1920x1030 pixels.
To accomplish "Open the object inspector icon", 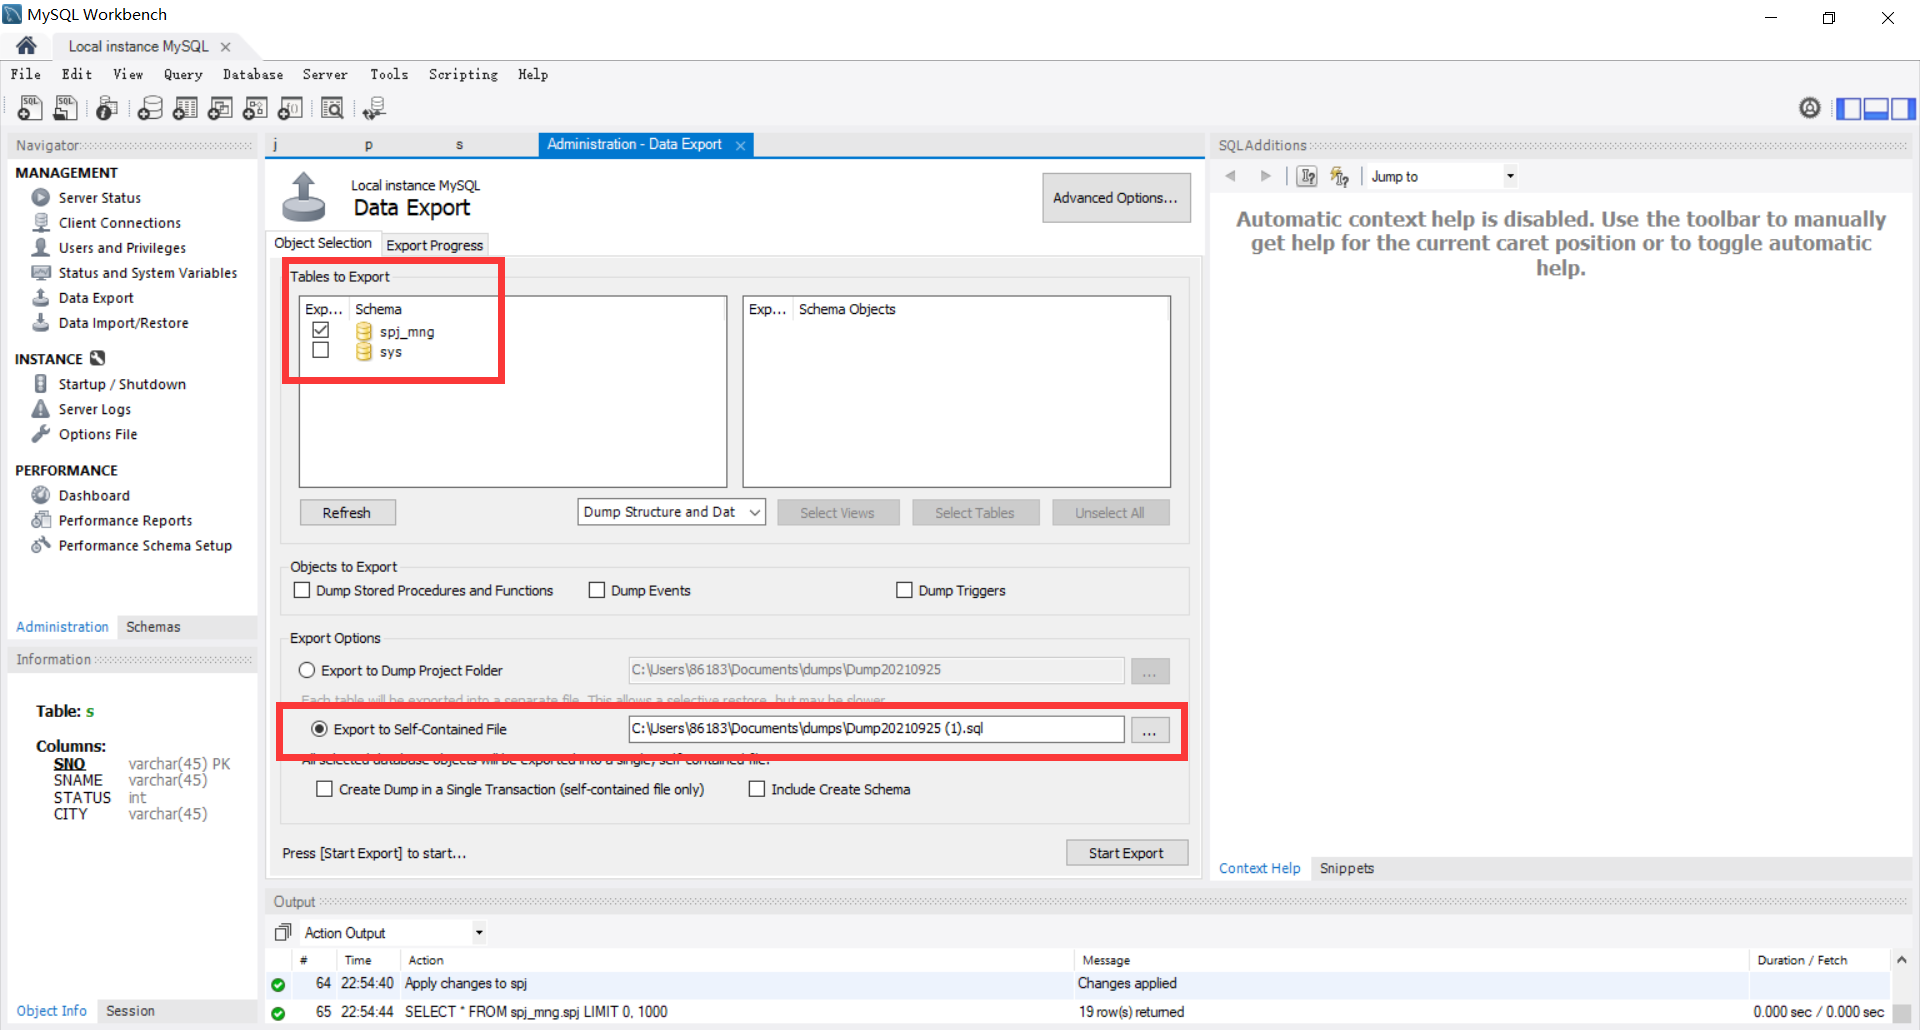I will (107, 108).
